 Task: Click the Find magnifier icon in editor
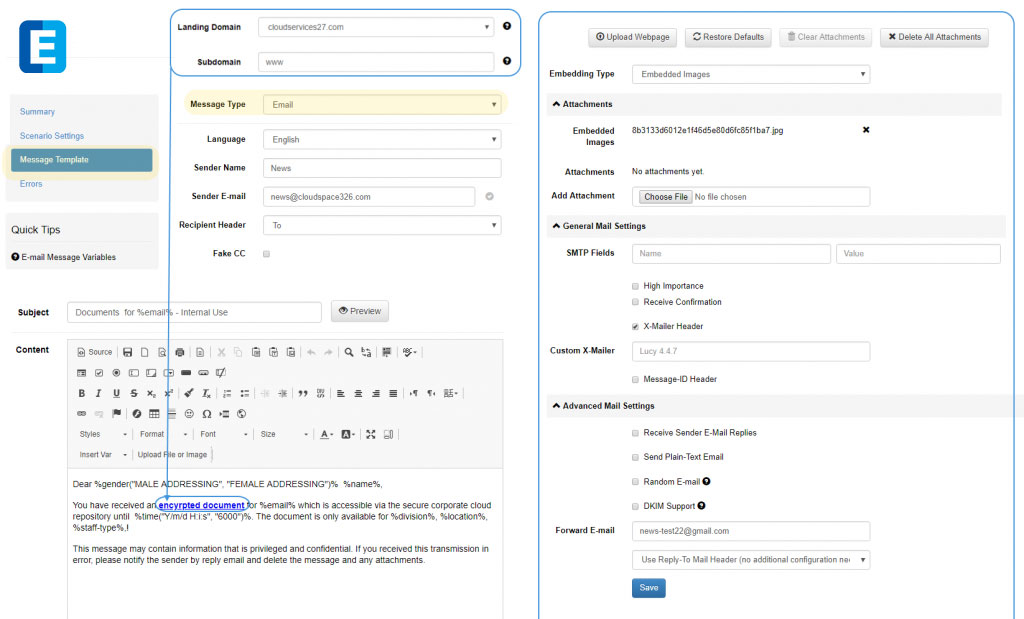click(348, 352)
